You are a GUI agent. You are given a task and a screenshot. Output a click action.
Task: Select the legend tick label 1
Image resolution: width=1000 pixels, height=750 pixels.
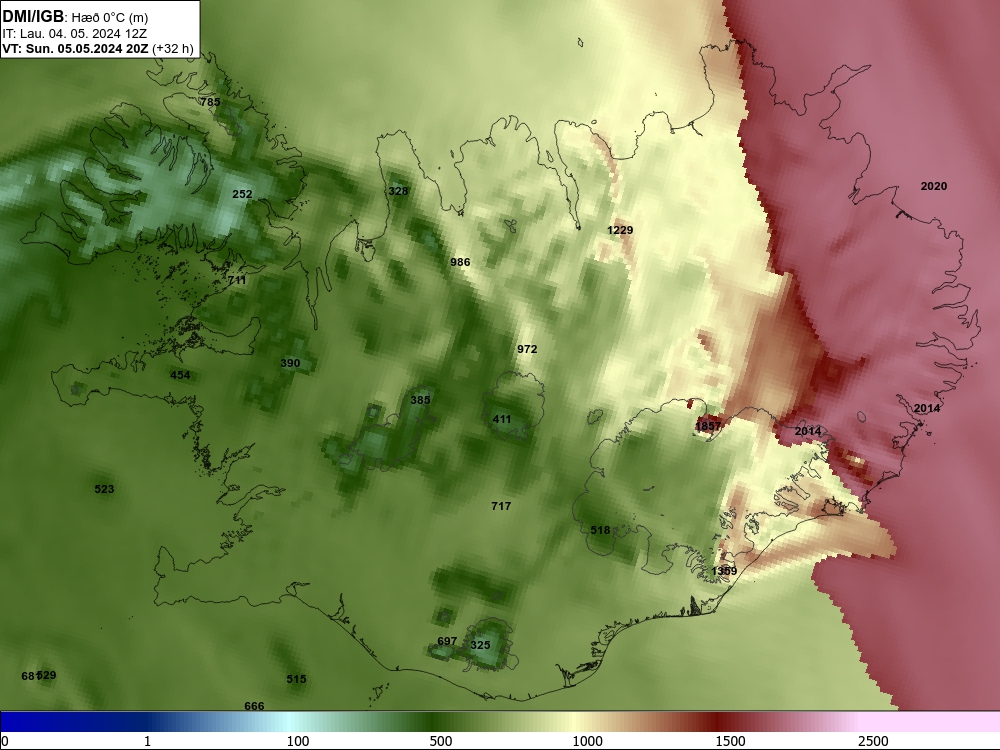tap(147, 741)
